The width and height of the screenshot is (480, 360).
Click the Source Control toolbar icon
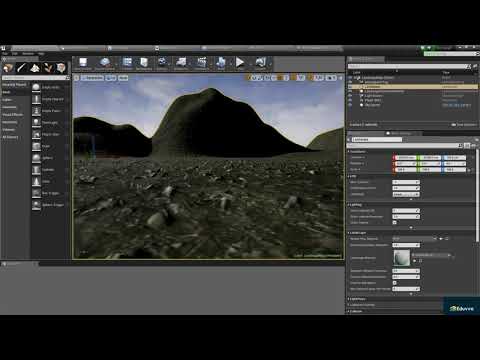pos(105,63)
